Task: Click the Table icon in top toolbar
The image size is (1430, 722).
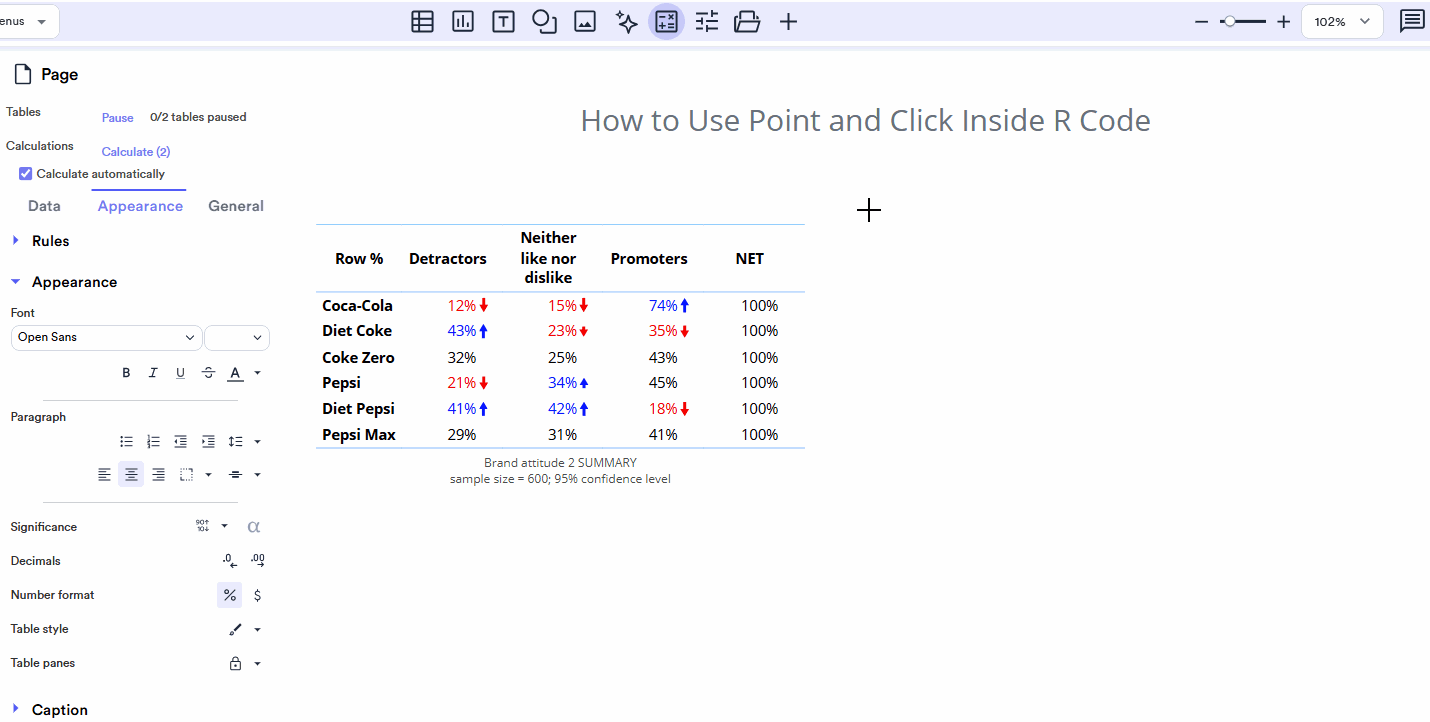Action: pos(422,21)
